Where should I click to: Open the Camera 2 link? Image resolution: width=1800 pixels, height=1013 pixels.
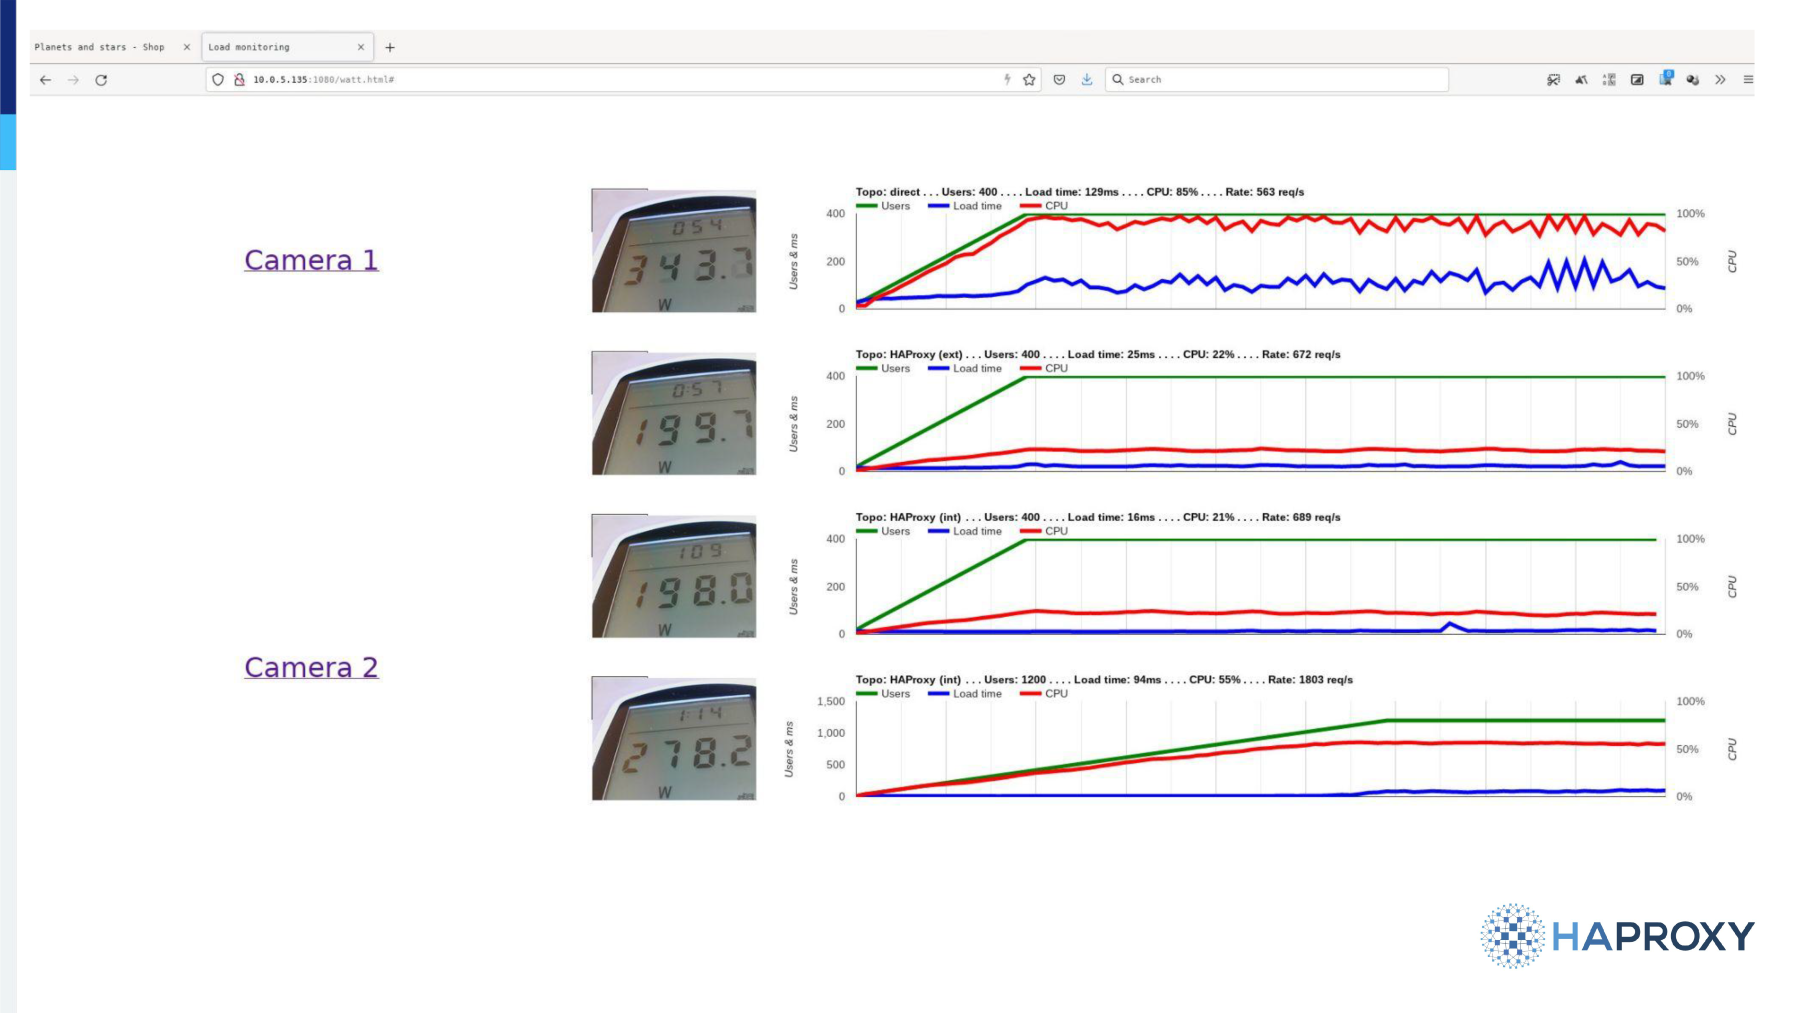[x=311, y=667]
